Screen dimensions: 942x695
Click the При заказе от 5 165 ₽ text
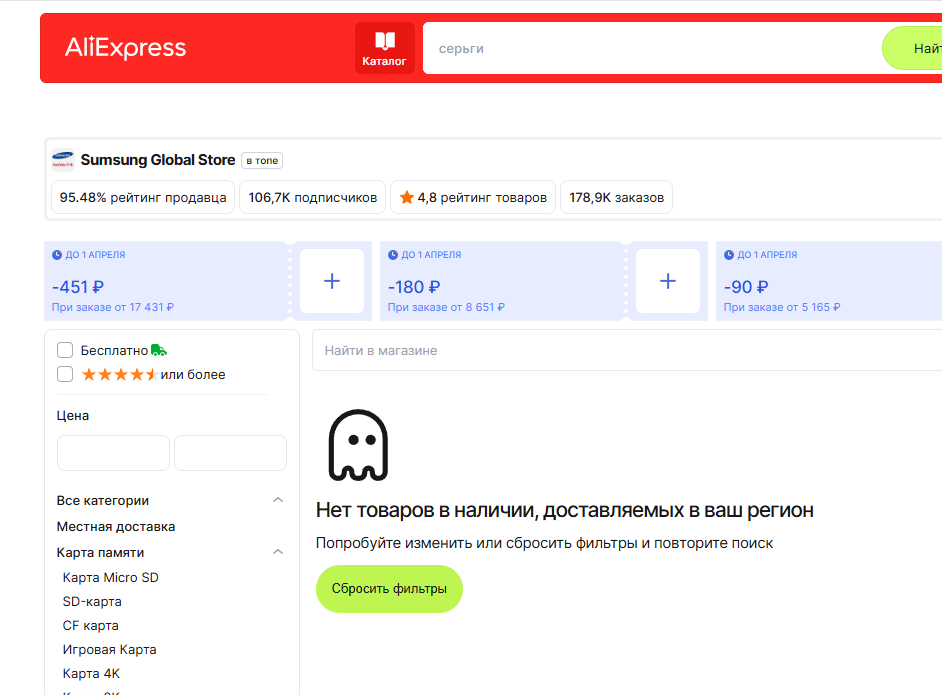point(782,307)
